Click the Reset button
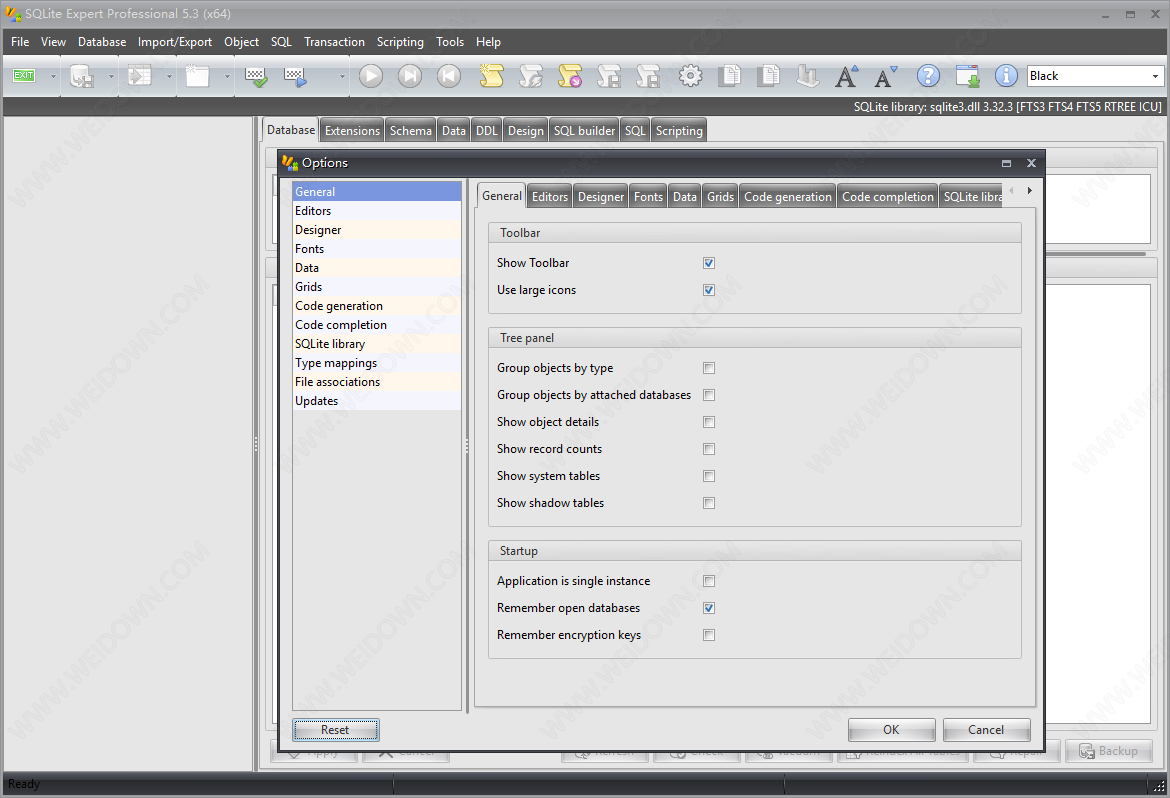This screenshot has width=1170, height=798. pyautogui.click(x=336, y=730)
